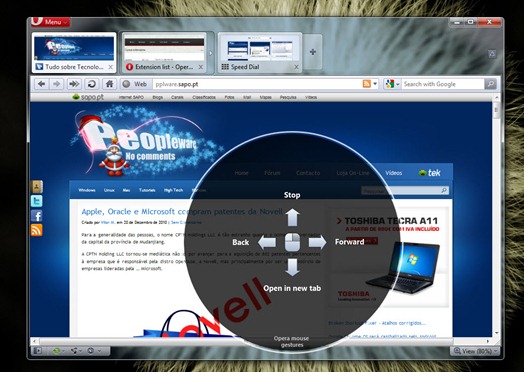524x372 pixels.
Task: Click the RSS feed icon in address bar
Action: coord(367,84)
